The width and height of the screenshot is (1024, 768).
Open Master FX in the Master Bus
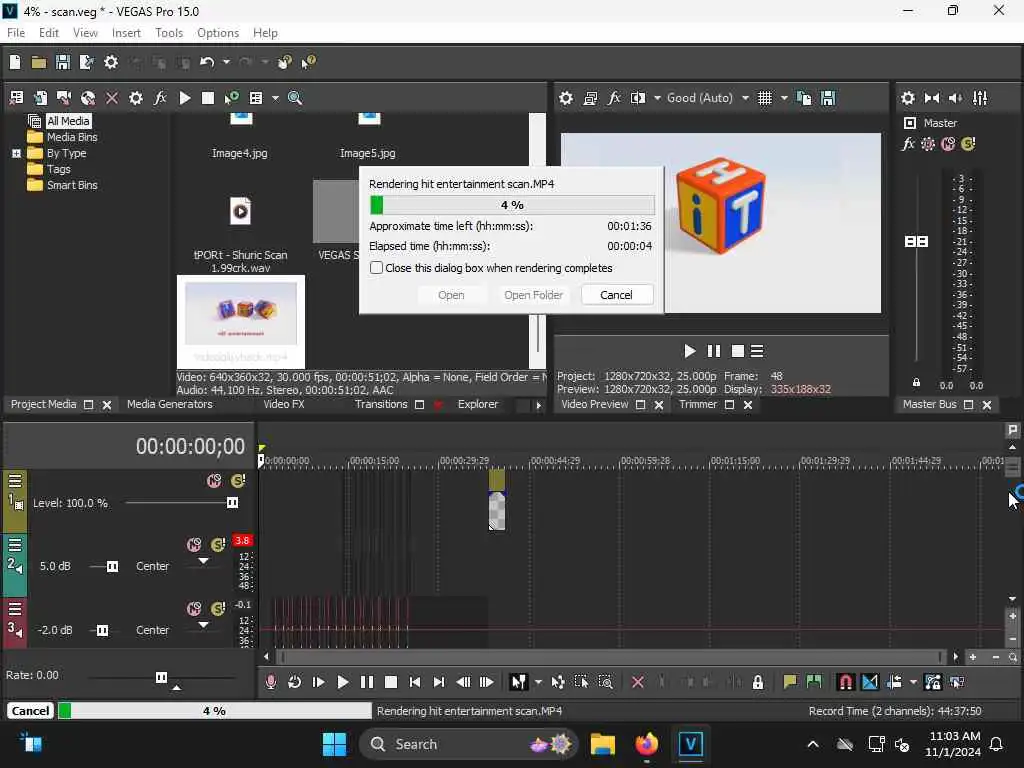pos(908,144)
